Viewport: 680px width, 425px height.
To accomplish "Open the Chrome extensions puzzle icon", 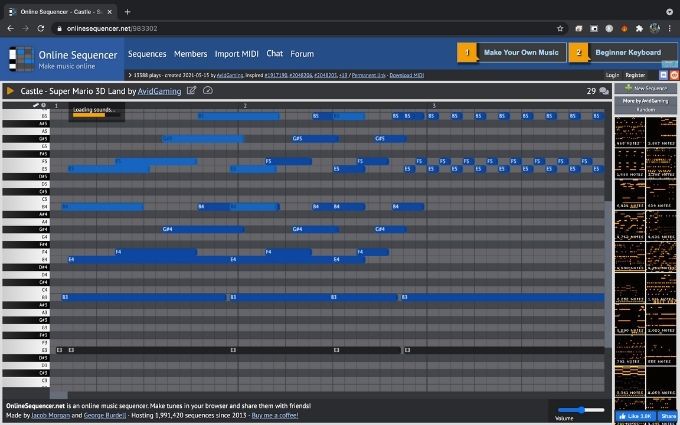I will point(639,29).
